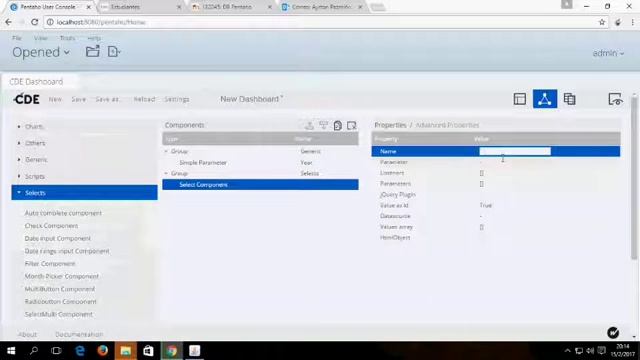Reload the page with the browser refresh icon
Image resolution: width=640 pixels, height=360 pixels.
coord(34,22)
